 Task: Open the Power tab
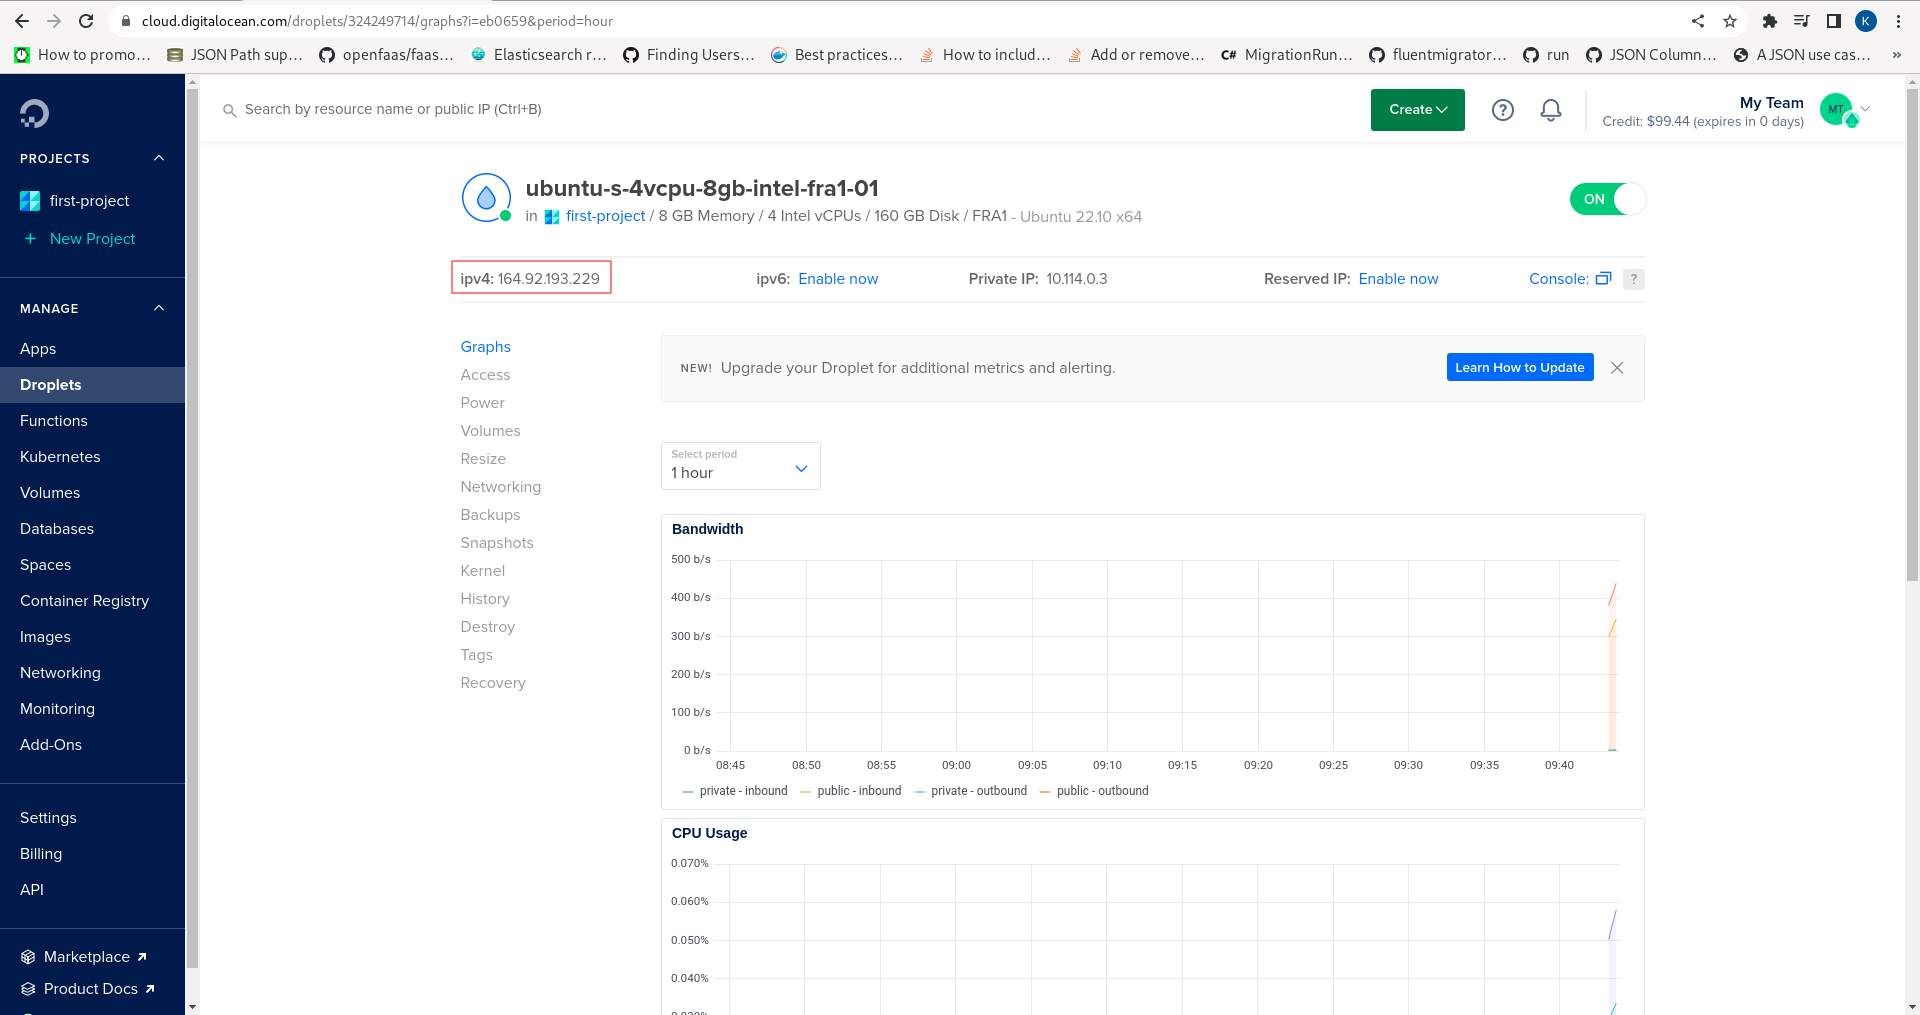[x=482, y=403]
